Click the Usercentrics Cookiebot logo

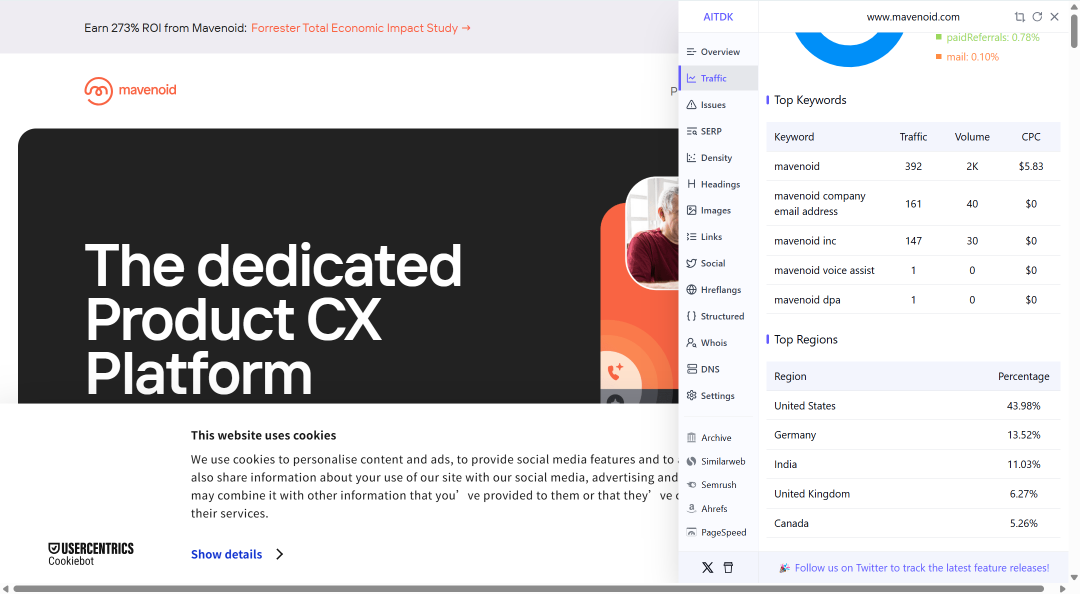(90, 554)
